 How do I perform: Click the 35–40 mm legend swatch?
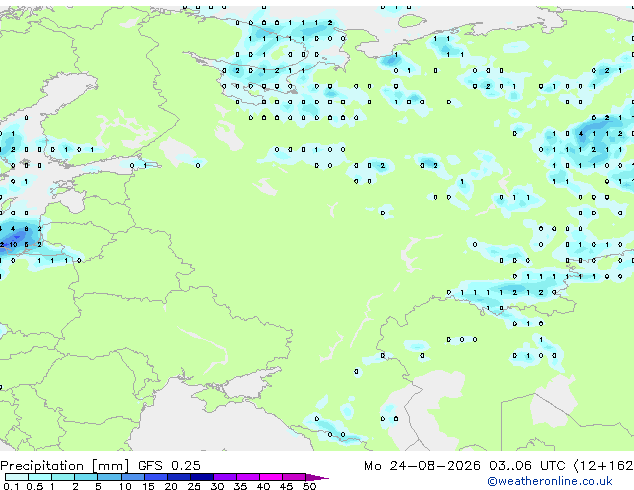click(x=247, y=477)
